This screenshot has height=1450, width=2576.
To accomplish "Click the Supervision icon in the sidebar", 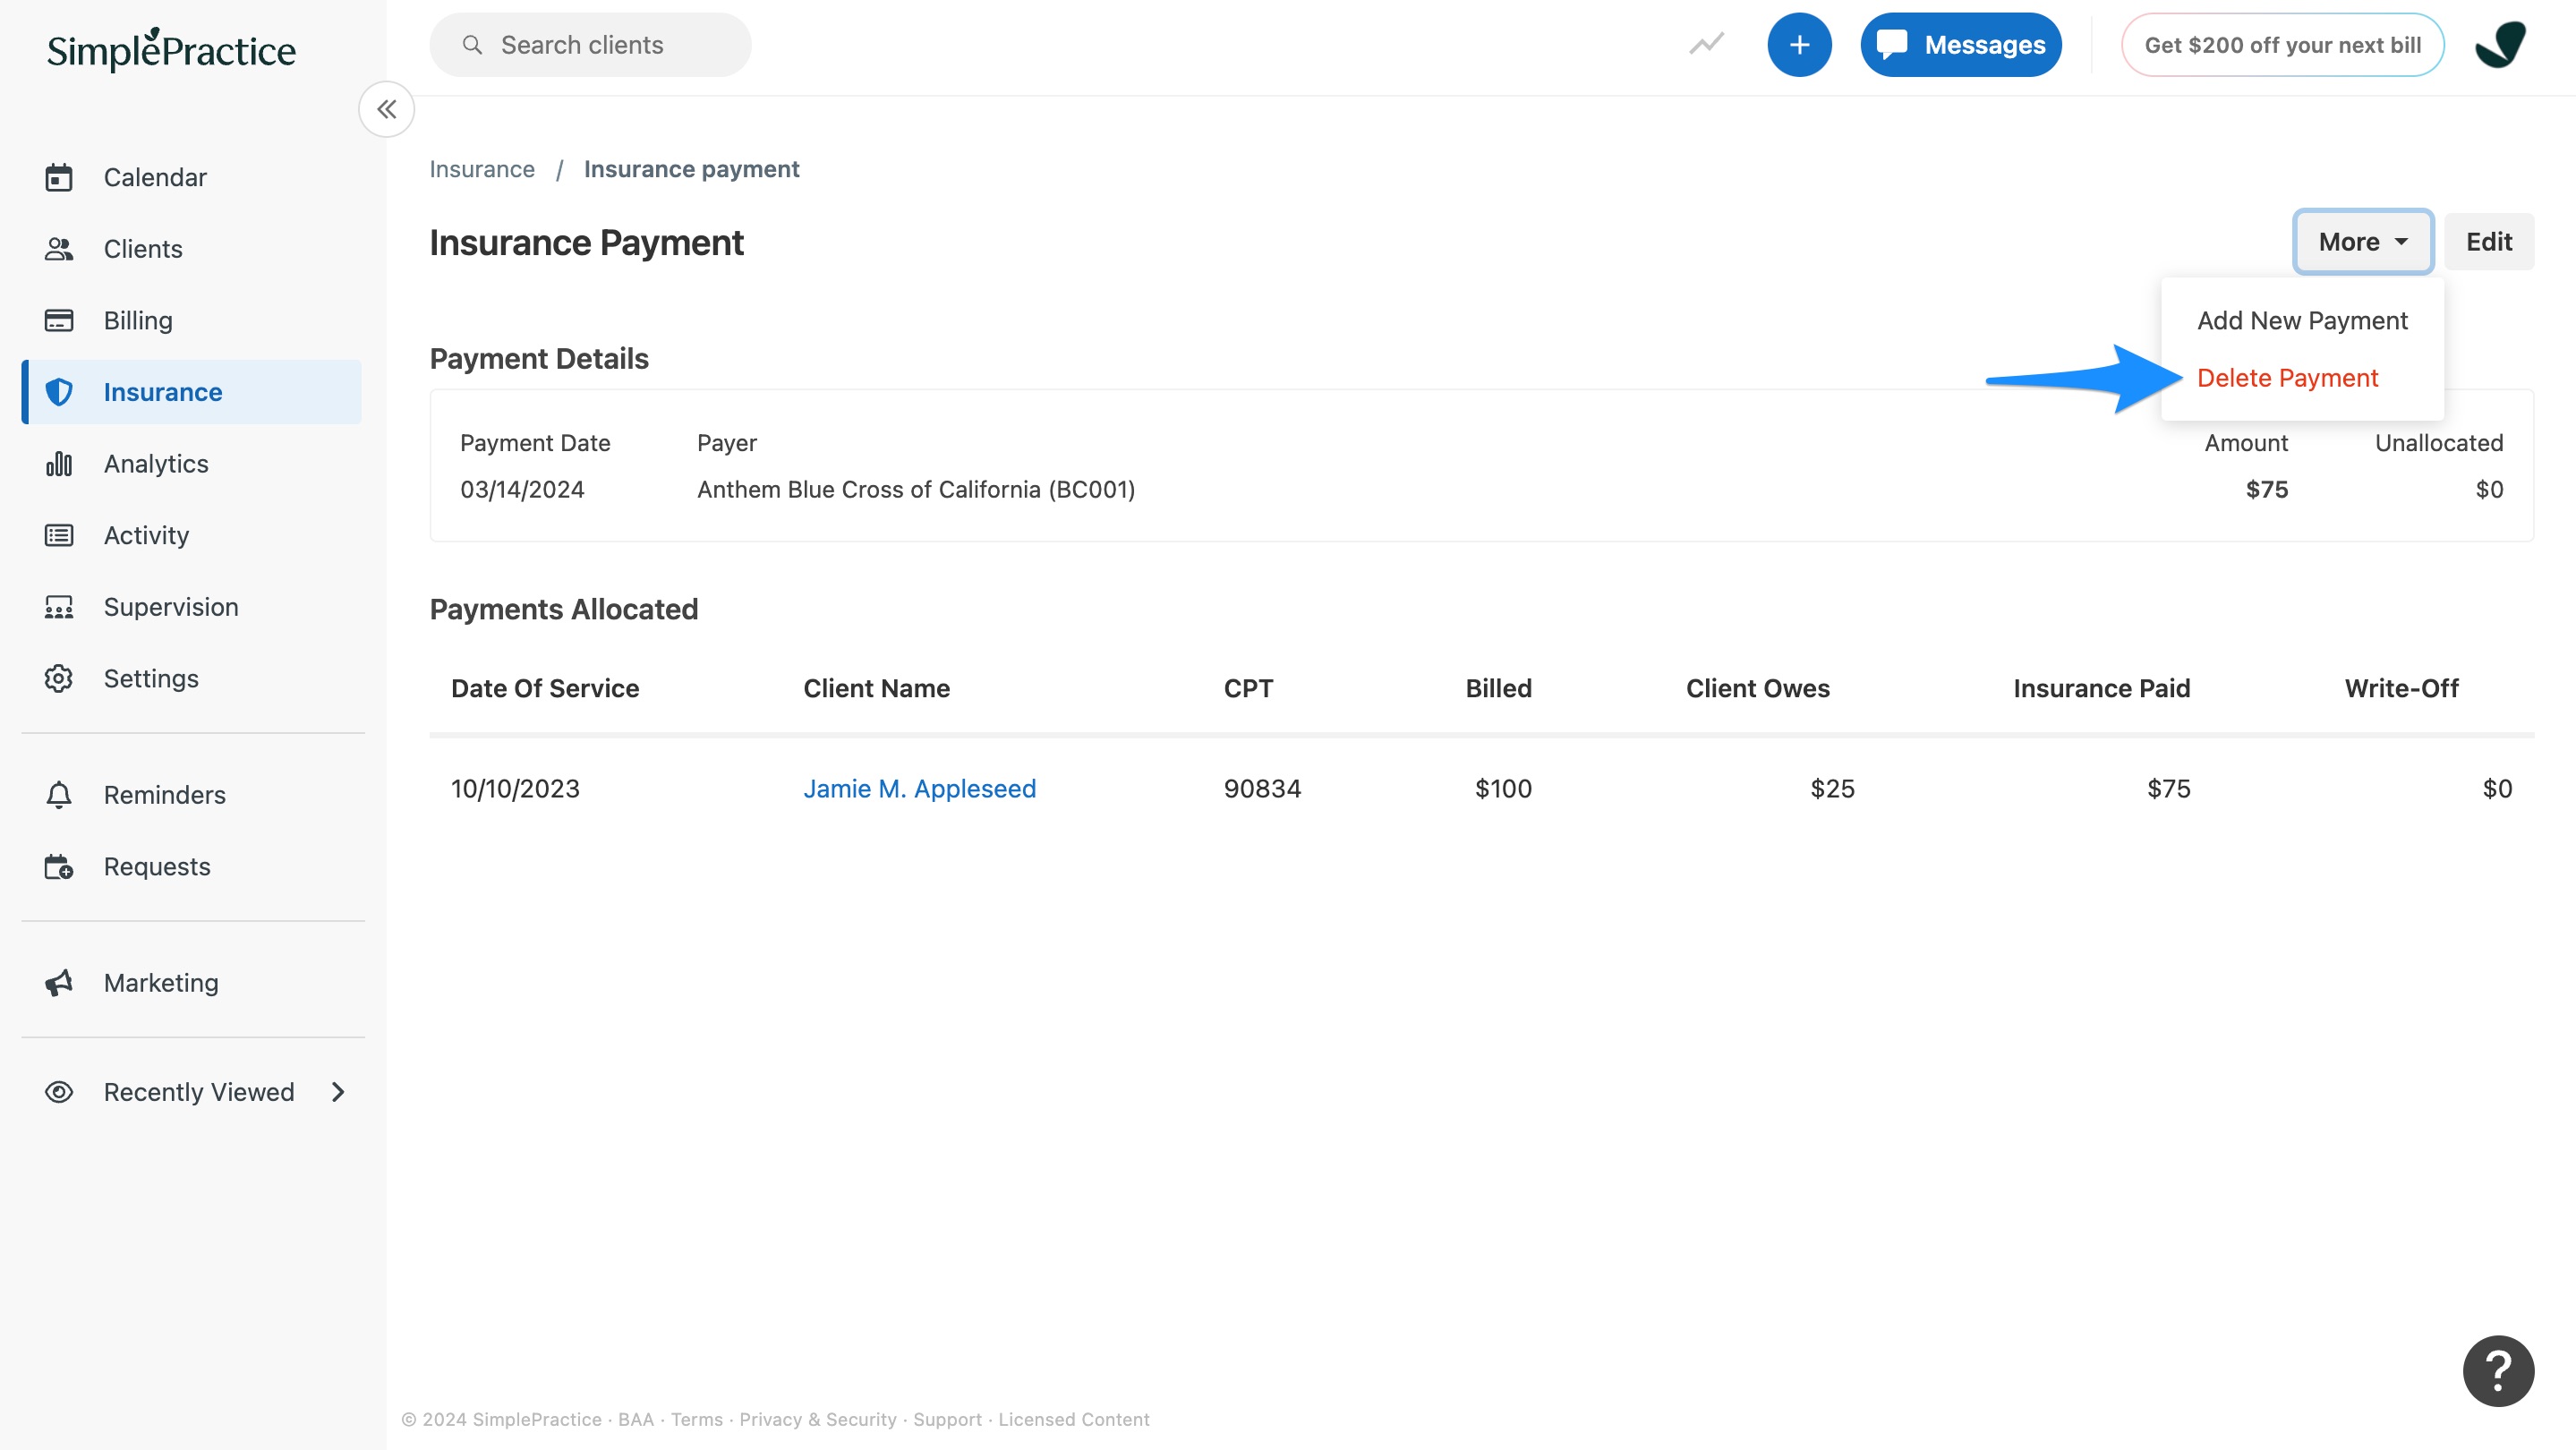I will click(x=59, y=607).
